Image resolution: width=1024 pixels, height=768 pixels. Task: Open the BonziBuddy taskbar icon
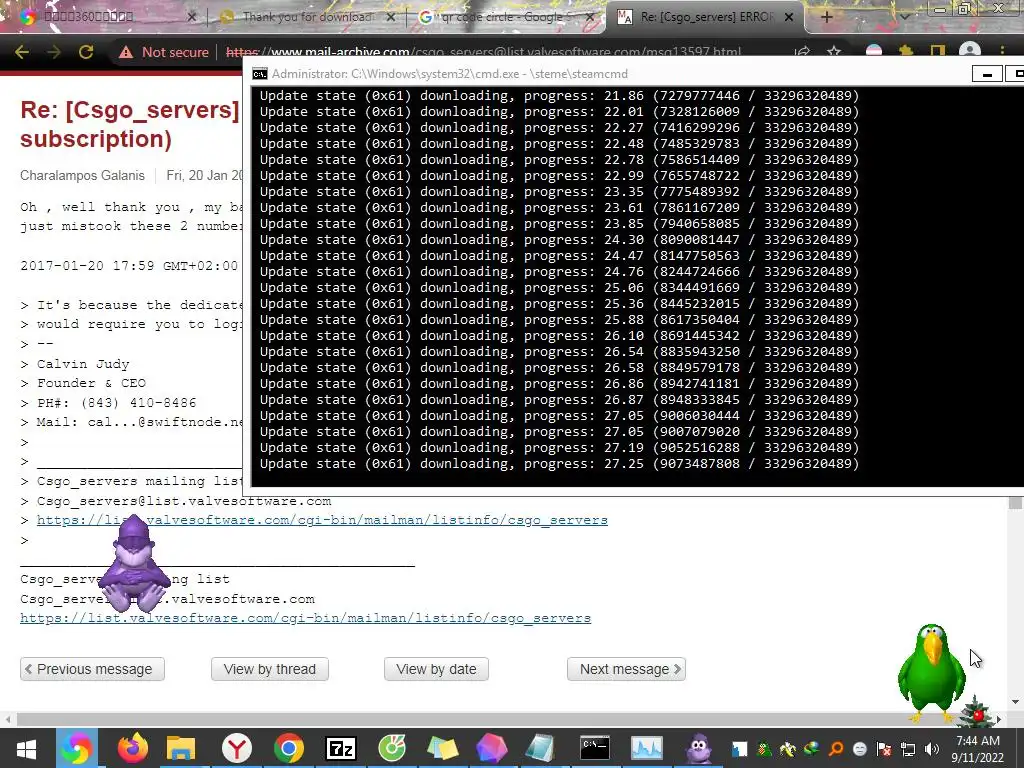(698, 748)
